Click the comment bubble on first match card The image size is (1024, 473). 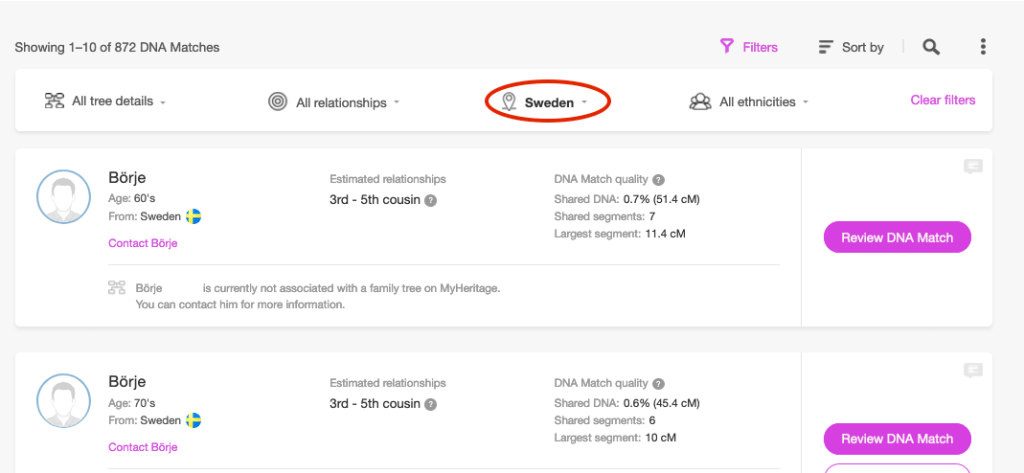point(972,167)
